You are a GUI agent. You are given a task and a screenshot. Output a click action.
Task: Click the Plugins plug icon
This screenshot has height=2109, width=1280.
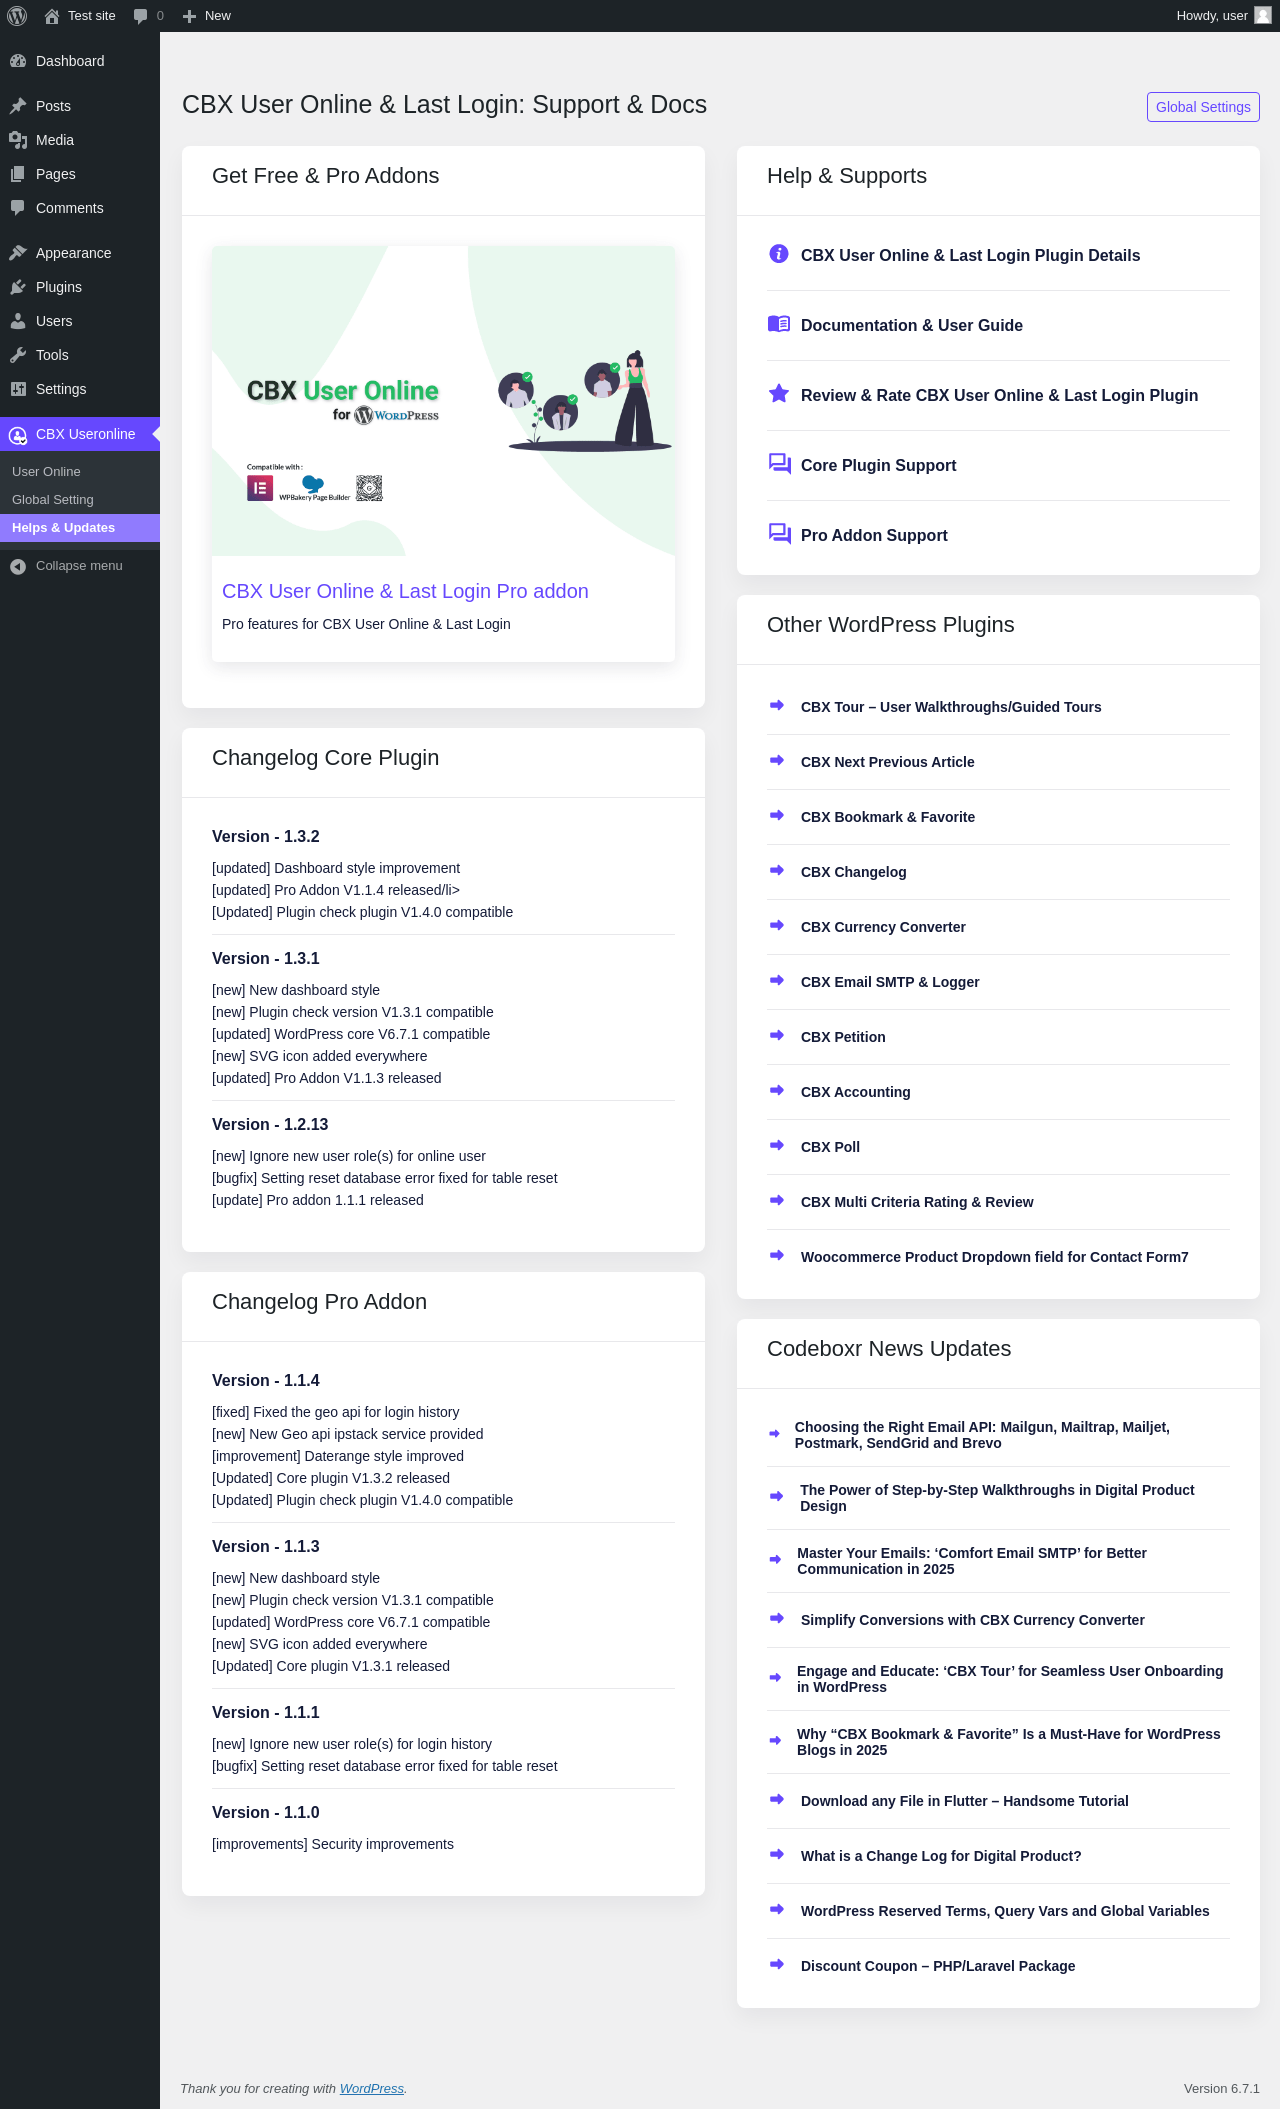tap(18, 287)
